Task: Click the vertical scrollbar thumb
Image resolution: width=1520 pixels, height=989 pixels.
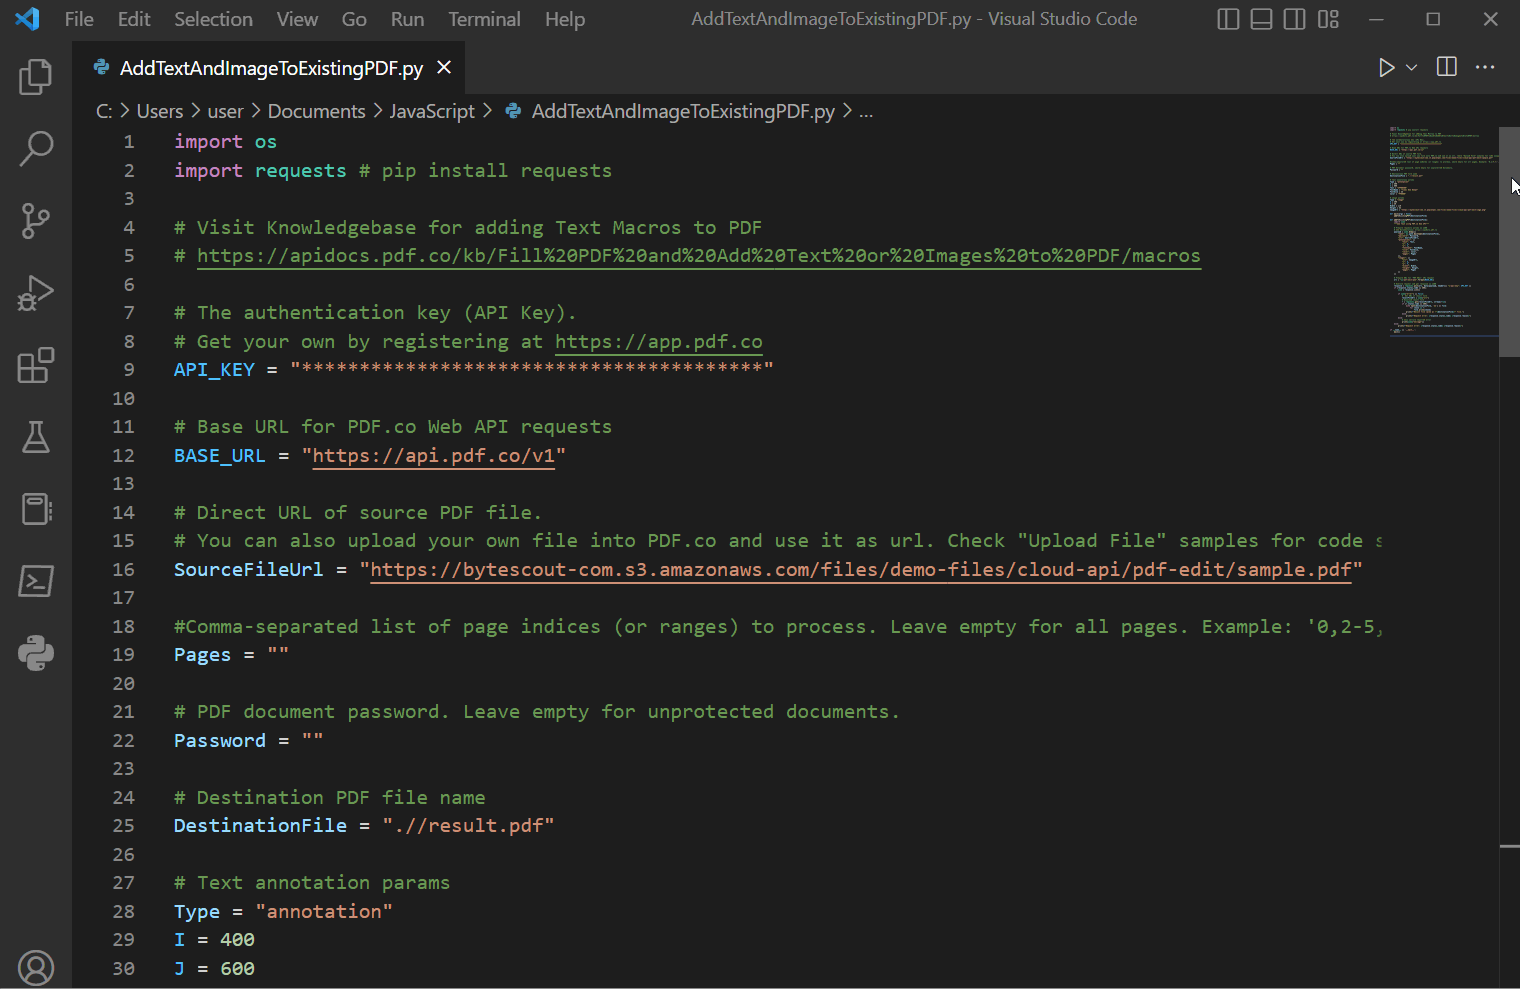Action: coord(1509,242)
